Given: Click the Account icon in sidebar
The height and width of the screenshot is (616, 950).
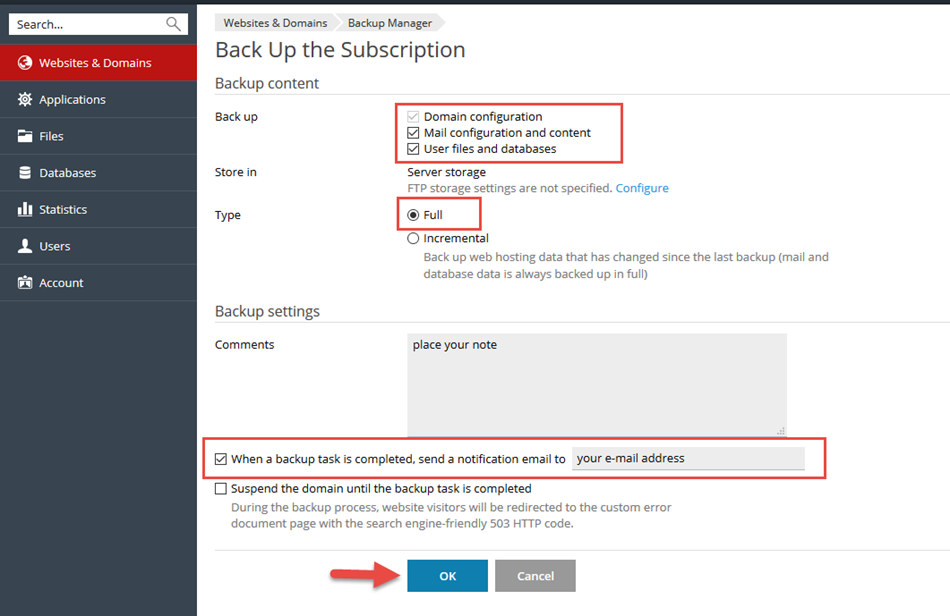Looking at the screenshot, I should 25,283.
